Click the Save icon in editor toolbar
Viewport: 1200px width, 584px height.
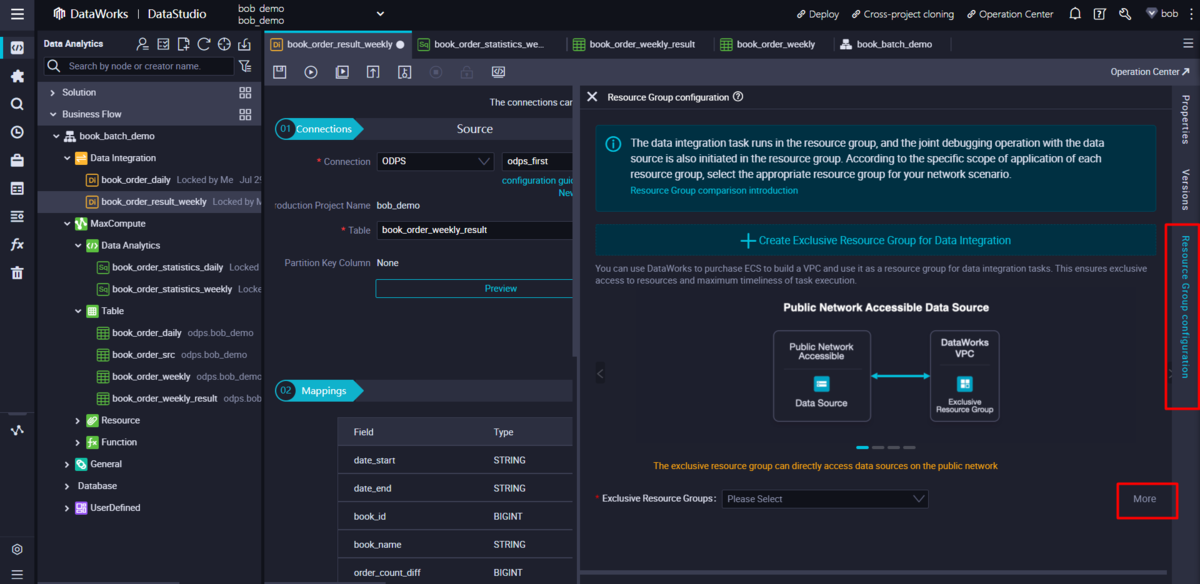click(x=280, y=72)
